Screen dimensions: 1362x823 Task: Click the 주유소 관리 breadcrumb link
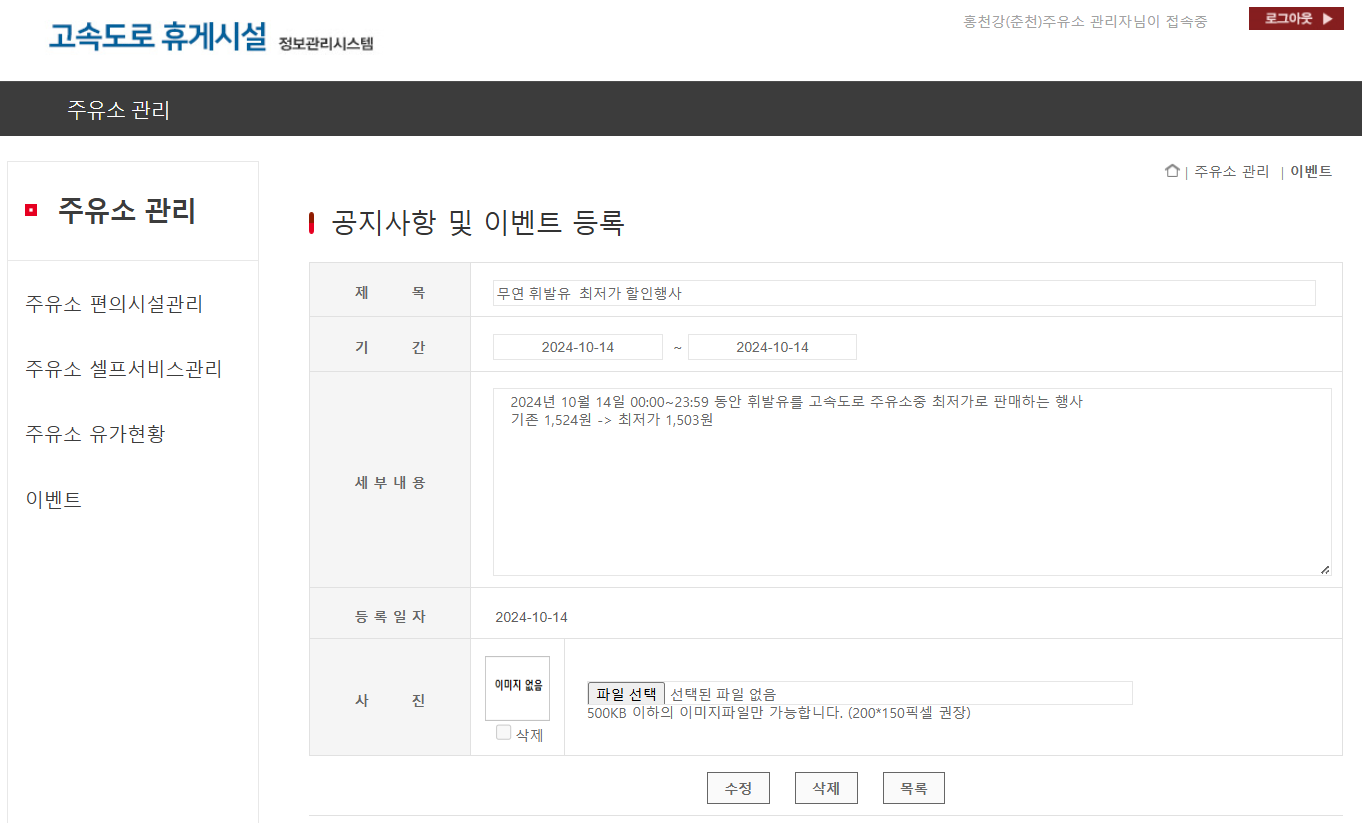click(1231, 172)
